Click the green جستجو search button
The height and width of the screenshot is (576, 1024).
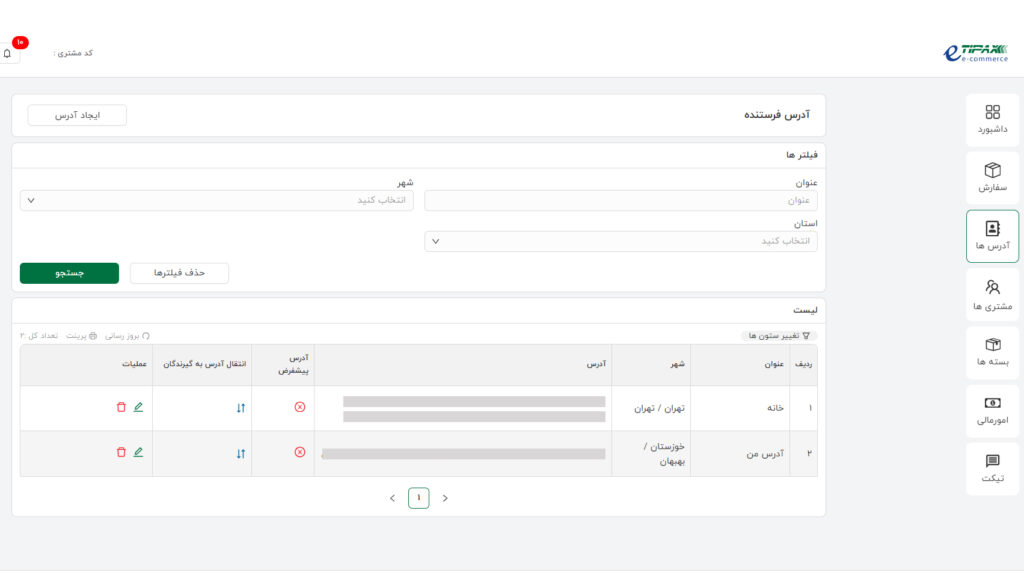[x=69, y=273]
